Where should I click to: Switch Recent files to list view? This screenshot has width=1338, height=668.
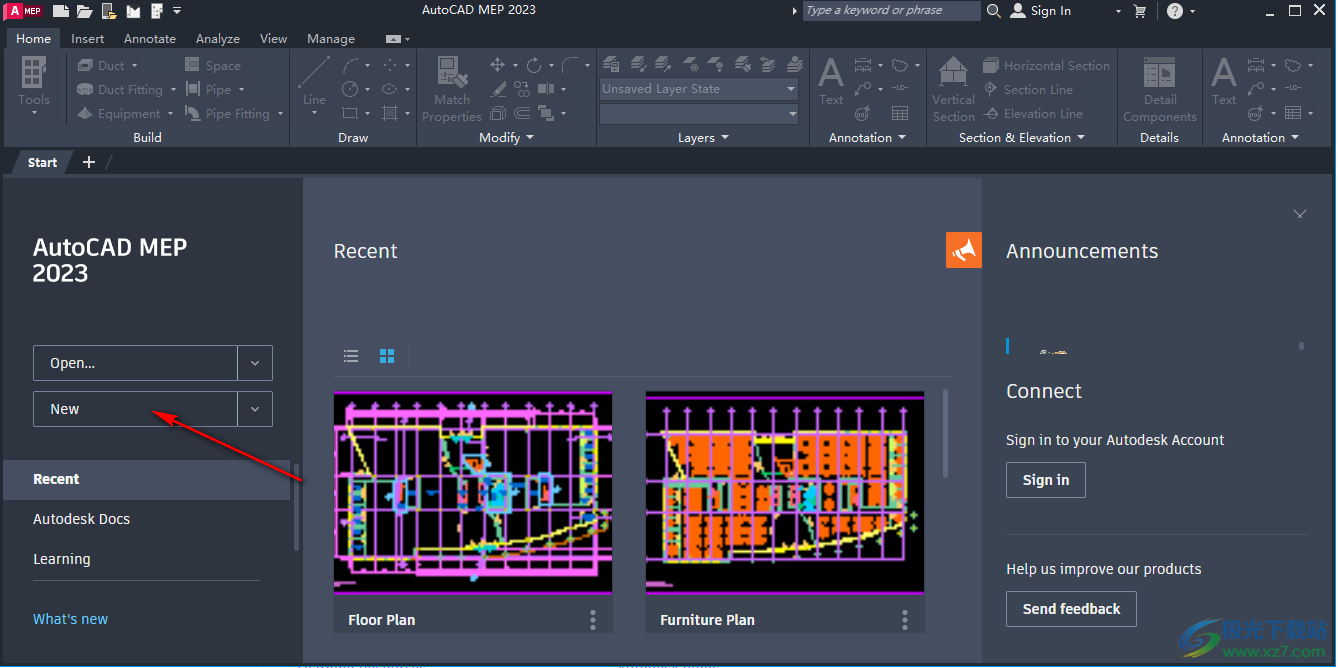coord(351,356)
